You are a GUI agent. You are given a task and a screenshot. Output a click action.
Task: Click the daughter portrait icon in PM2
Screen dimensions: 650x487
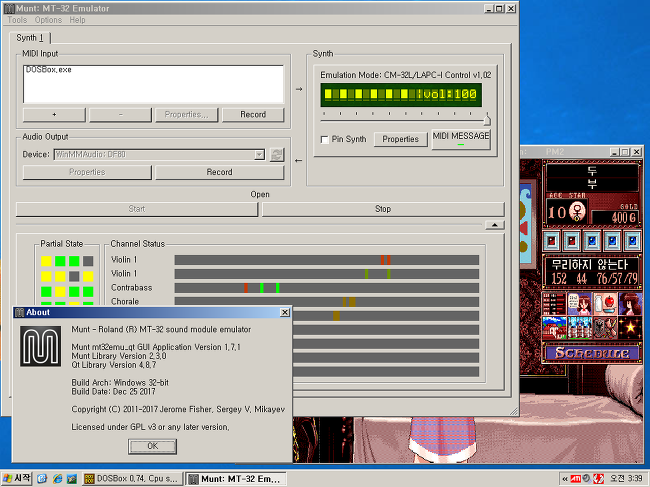pyautogui.click(x=630, y=304)
